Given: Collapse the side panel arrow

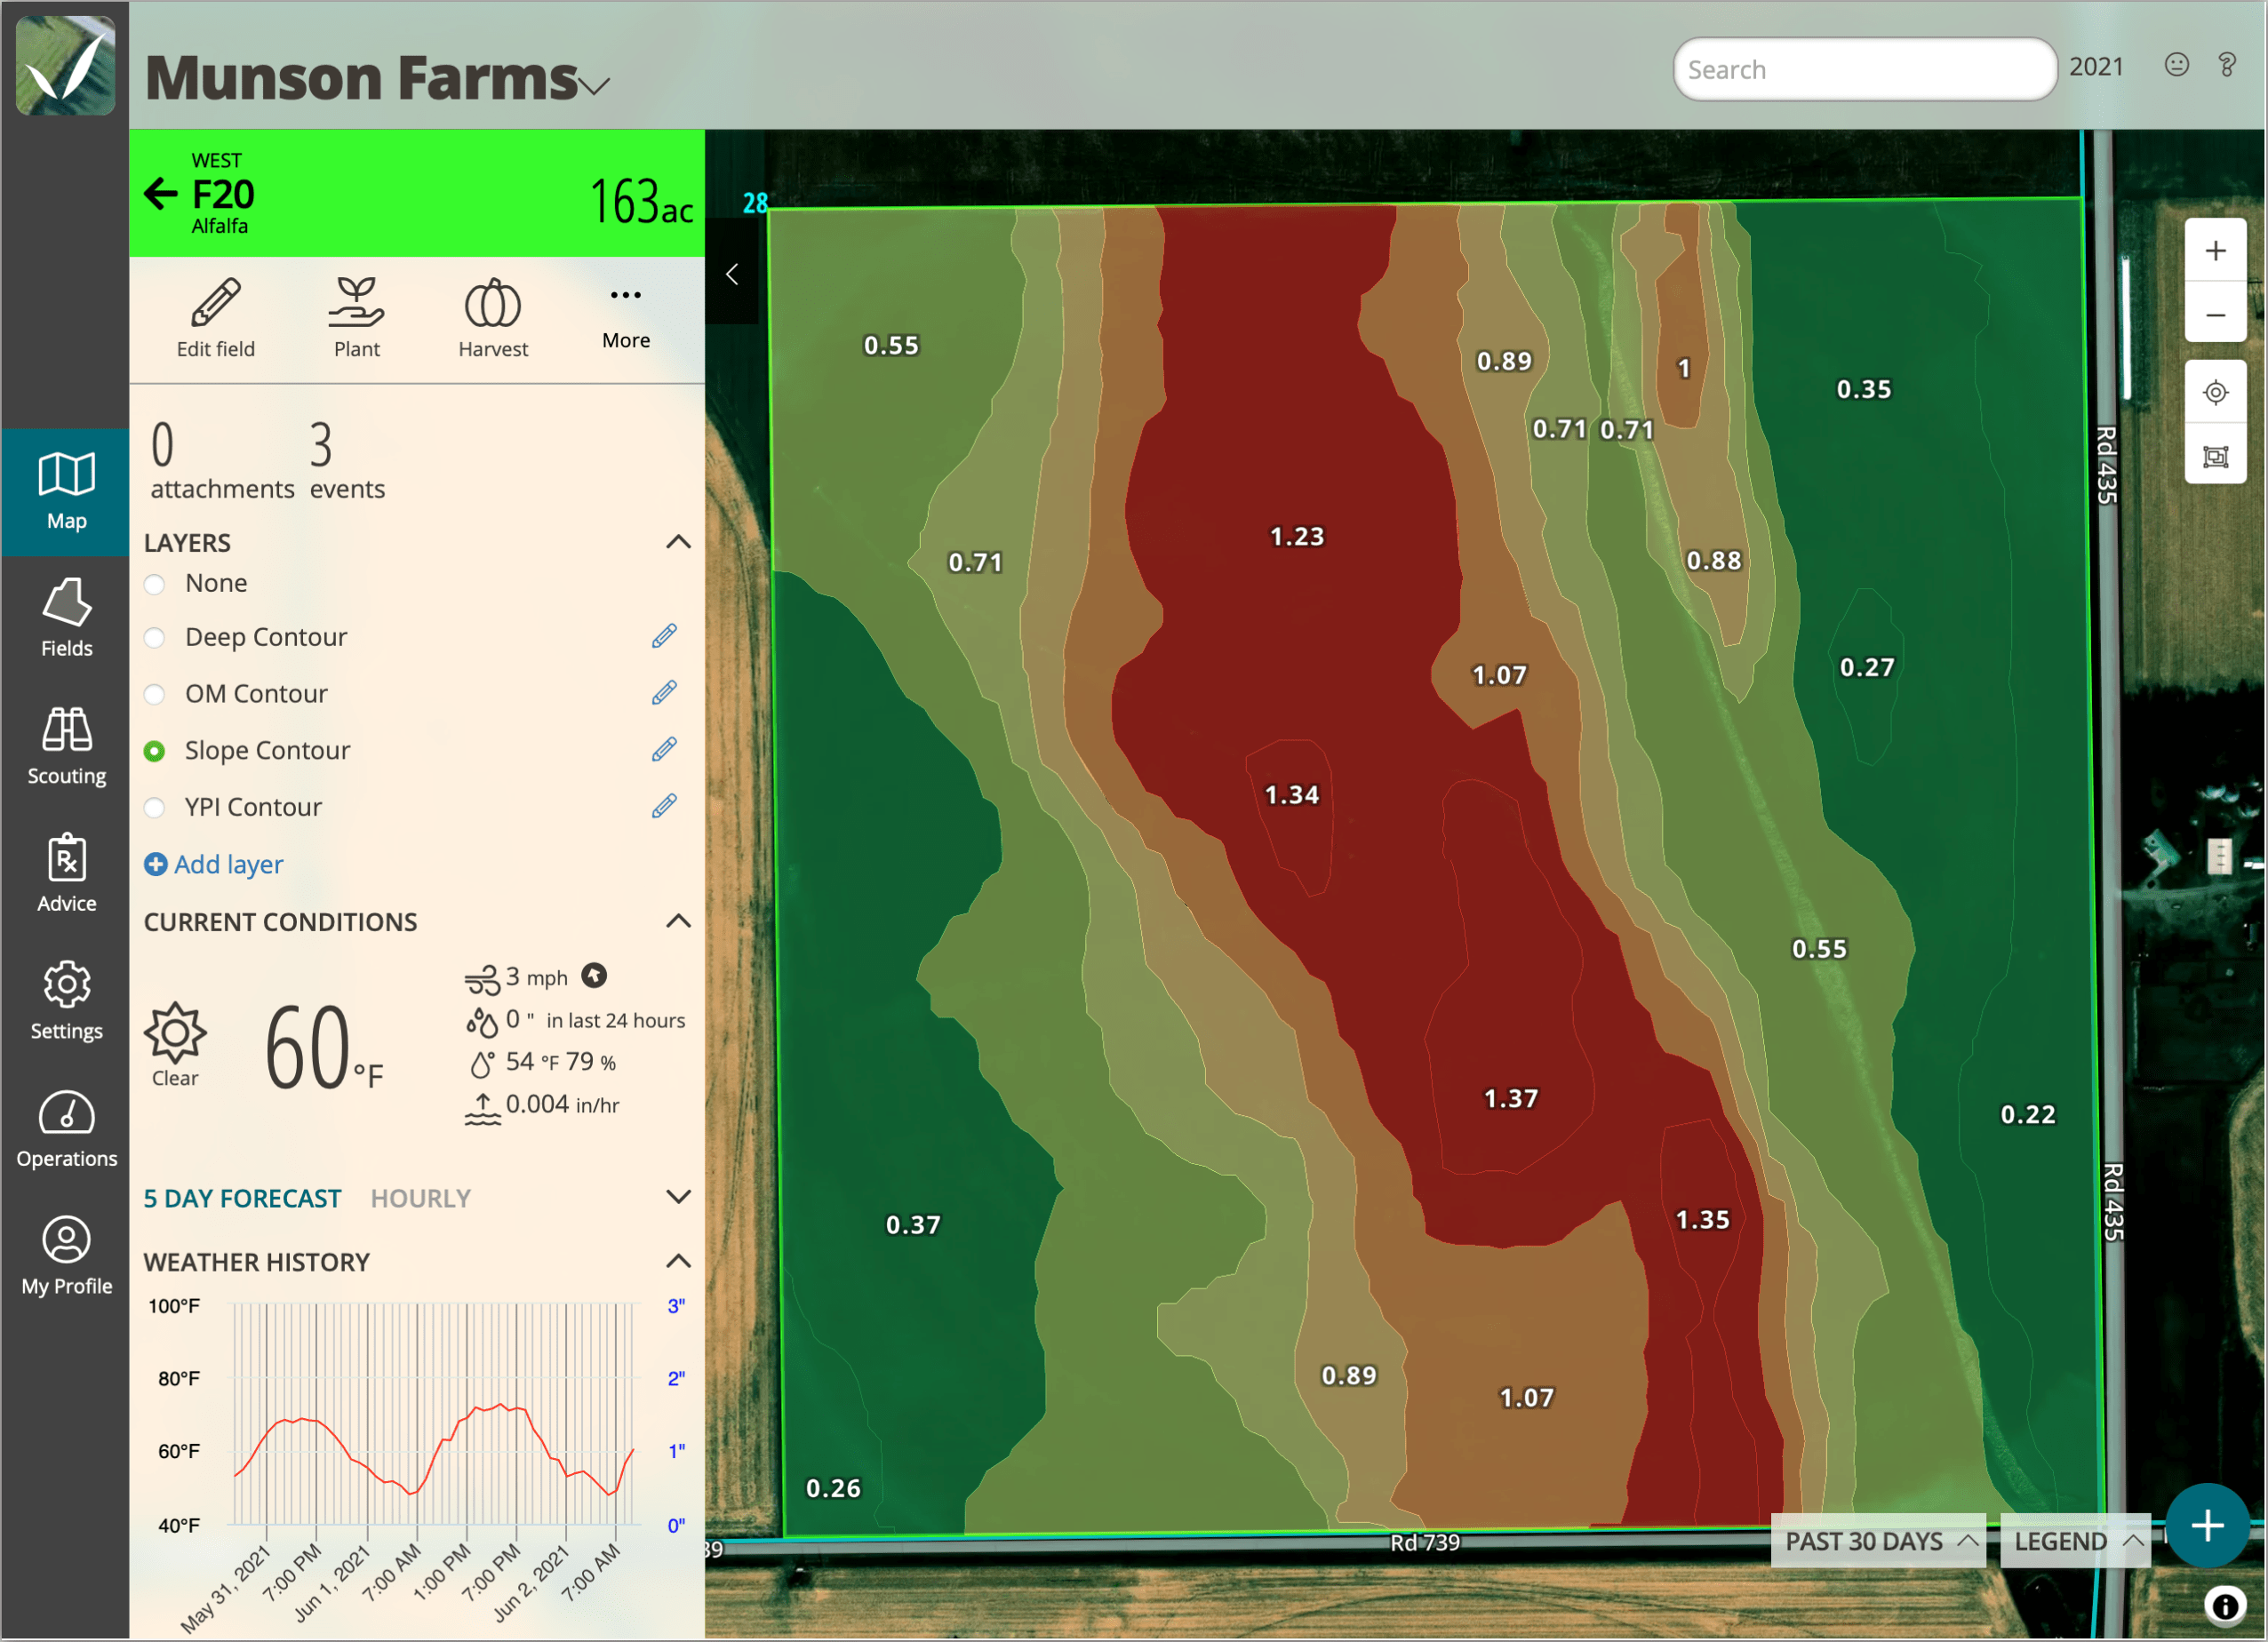Looking at the screenshot, I should [732, 274].
